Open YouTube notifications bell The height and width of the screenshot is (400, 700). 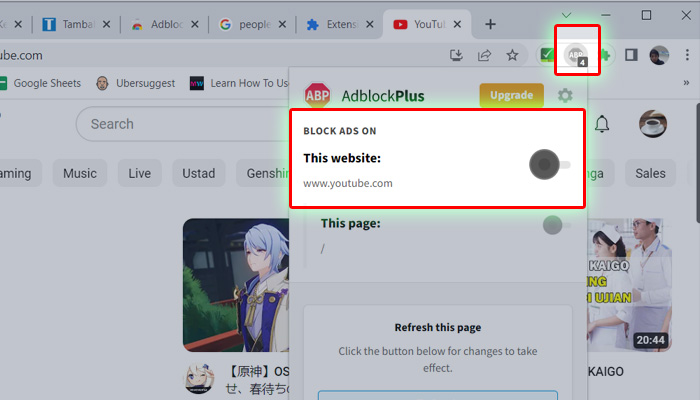pos(602,124)
